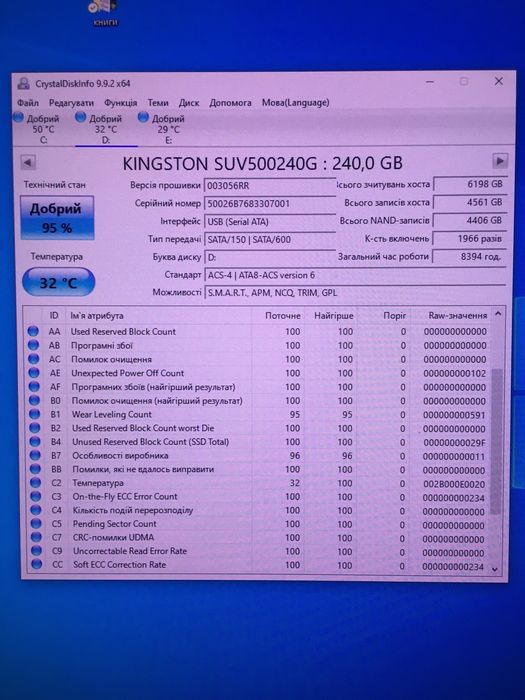Open the Допомога menu
525x700 pixels.
230,103
